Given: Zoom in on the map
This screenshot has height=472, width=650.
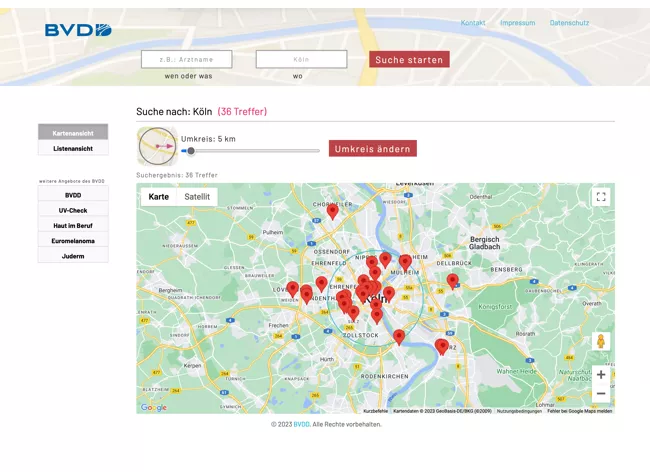Looking at the screenshot, I should (x=600, y=375).
